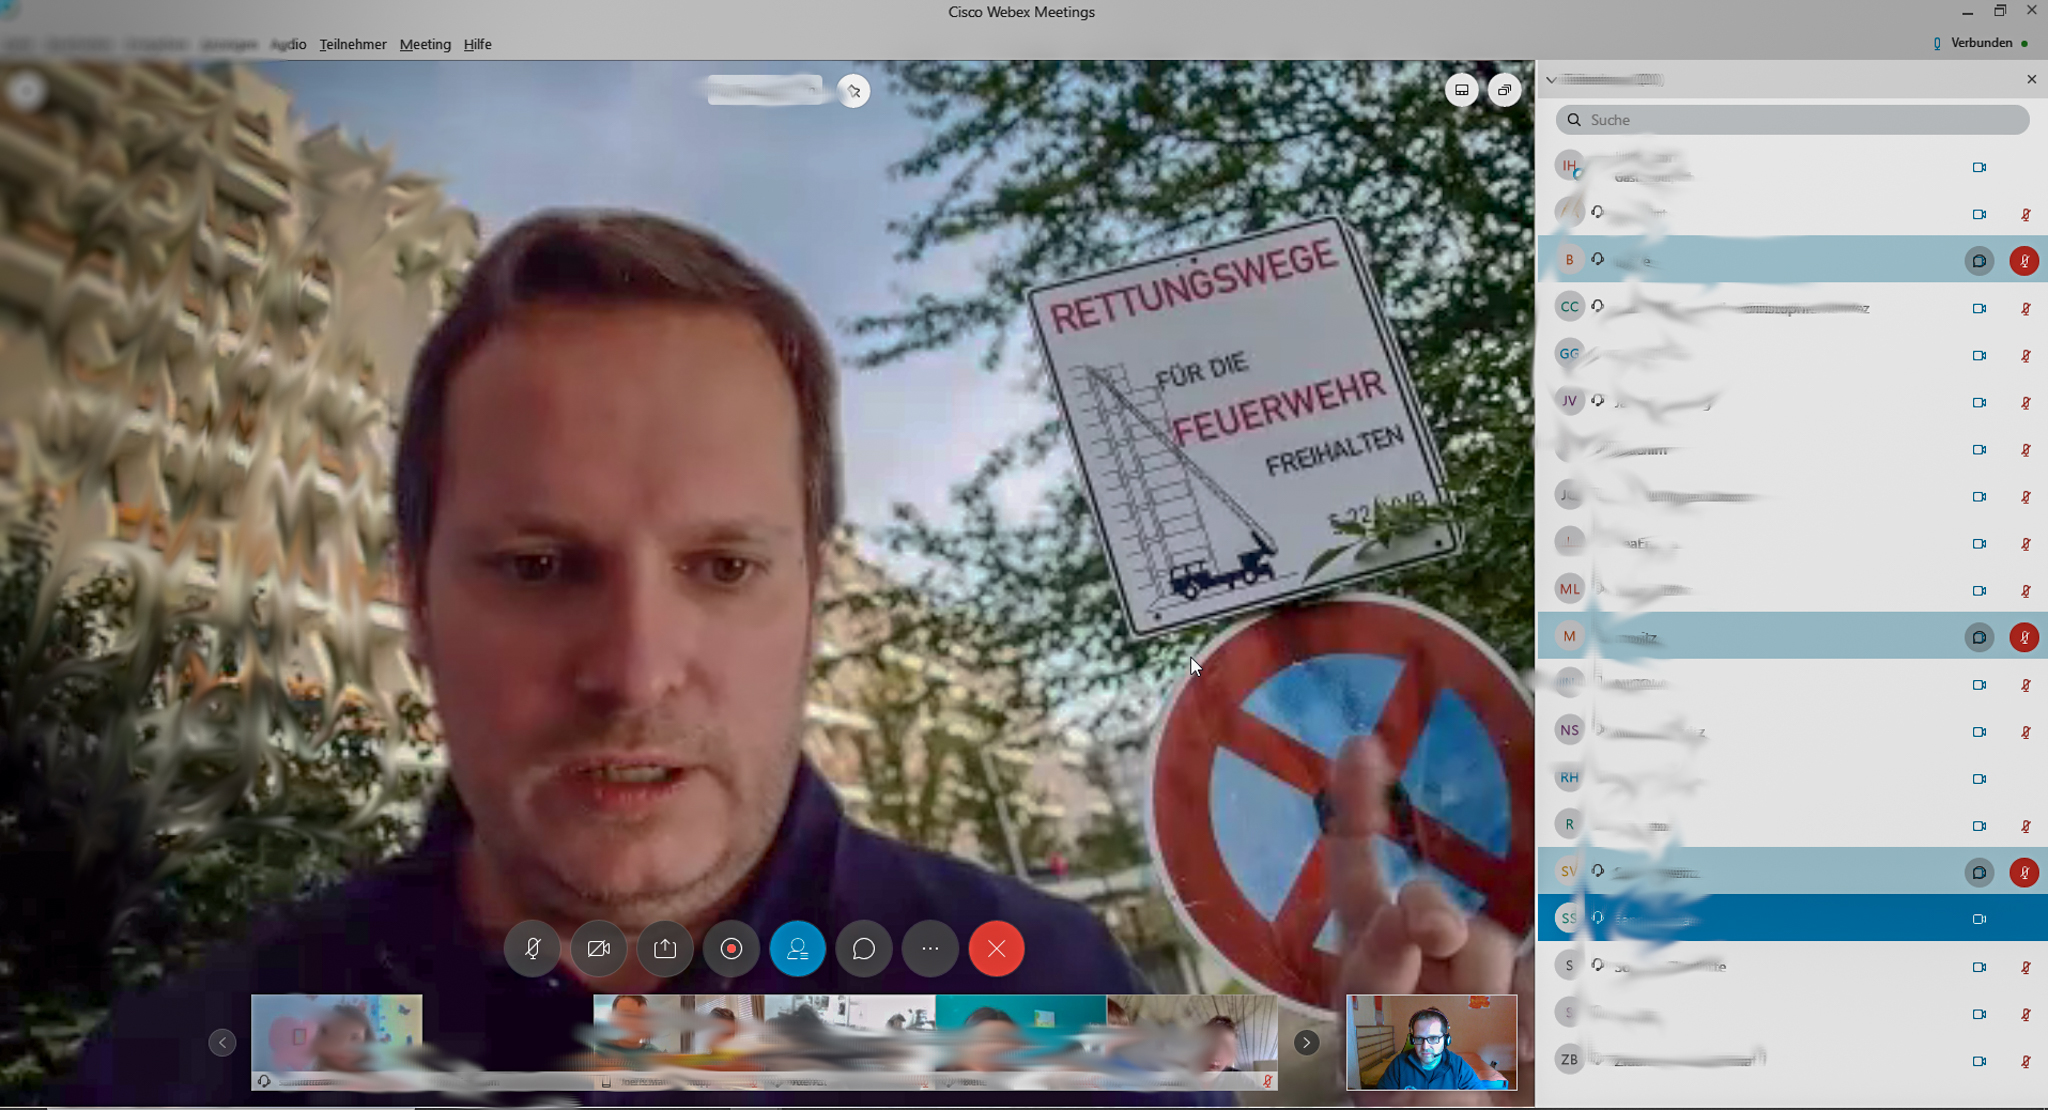
Task: Select the participant RH avatar
Action: pos(1569,777)
